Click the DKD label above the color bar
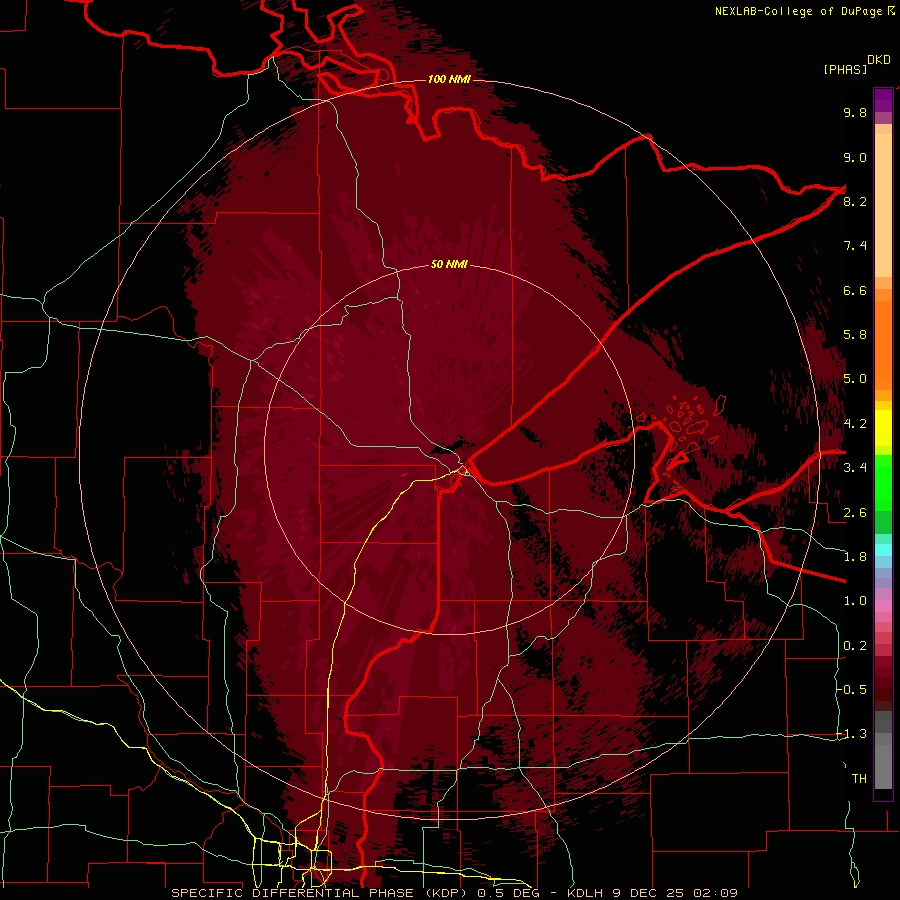 [x=878, y=60]
